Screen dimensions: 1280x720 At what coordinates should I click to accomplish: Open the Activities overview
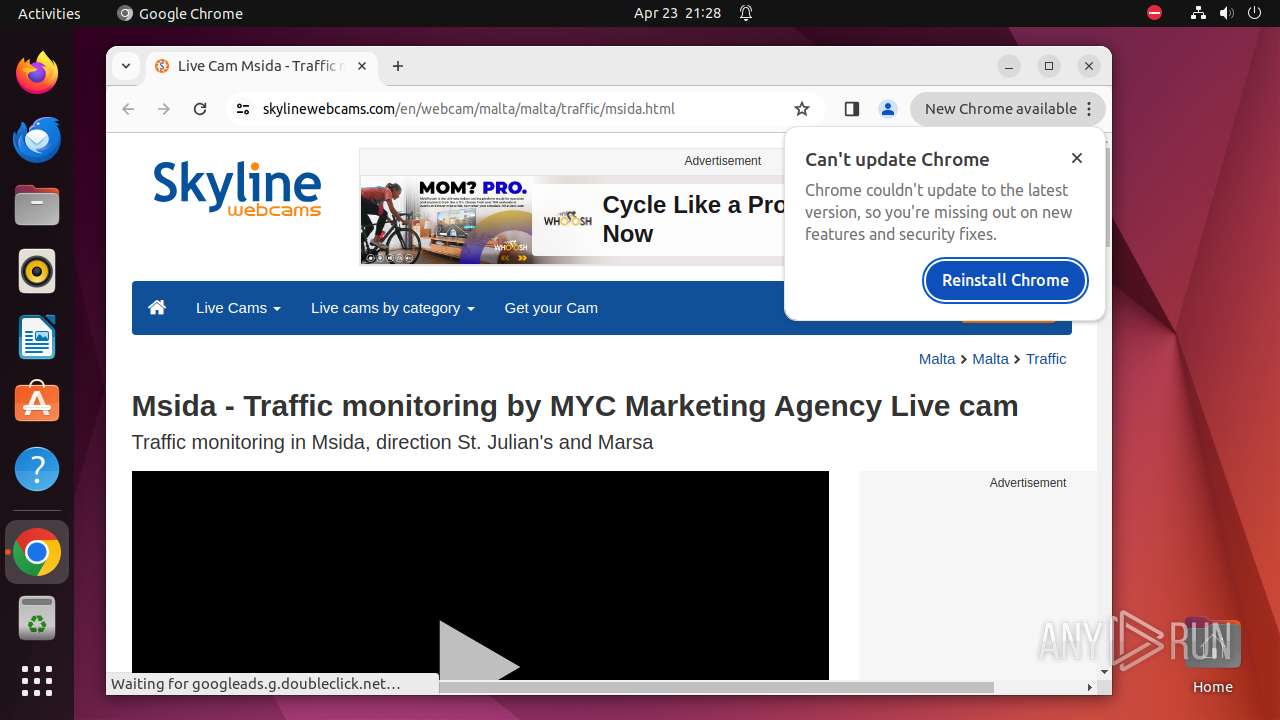coord(49,13)
